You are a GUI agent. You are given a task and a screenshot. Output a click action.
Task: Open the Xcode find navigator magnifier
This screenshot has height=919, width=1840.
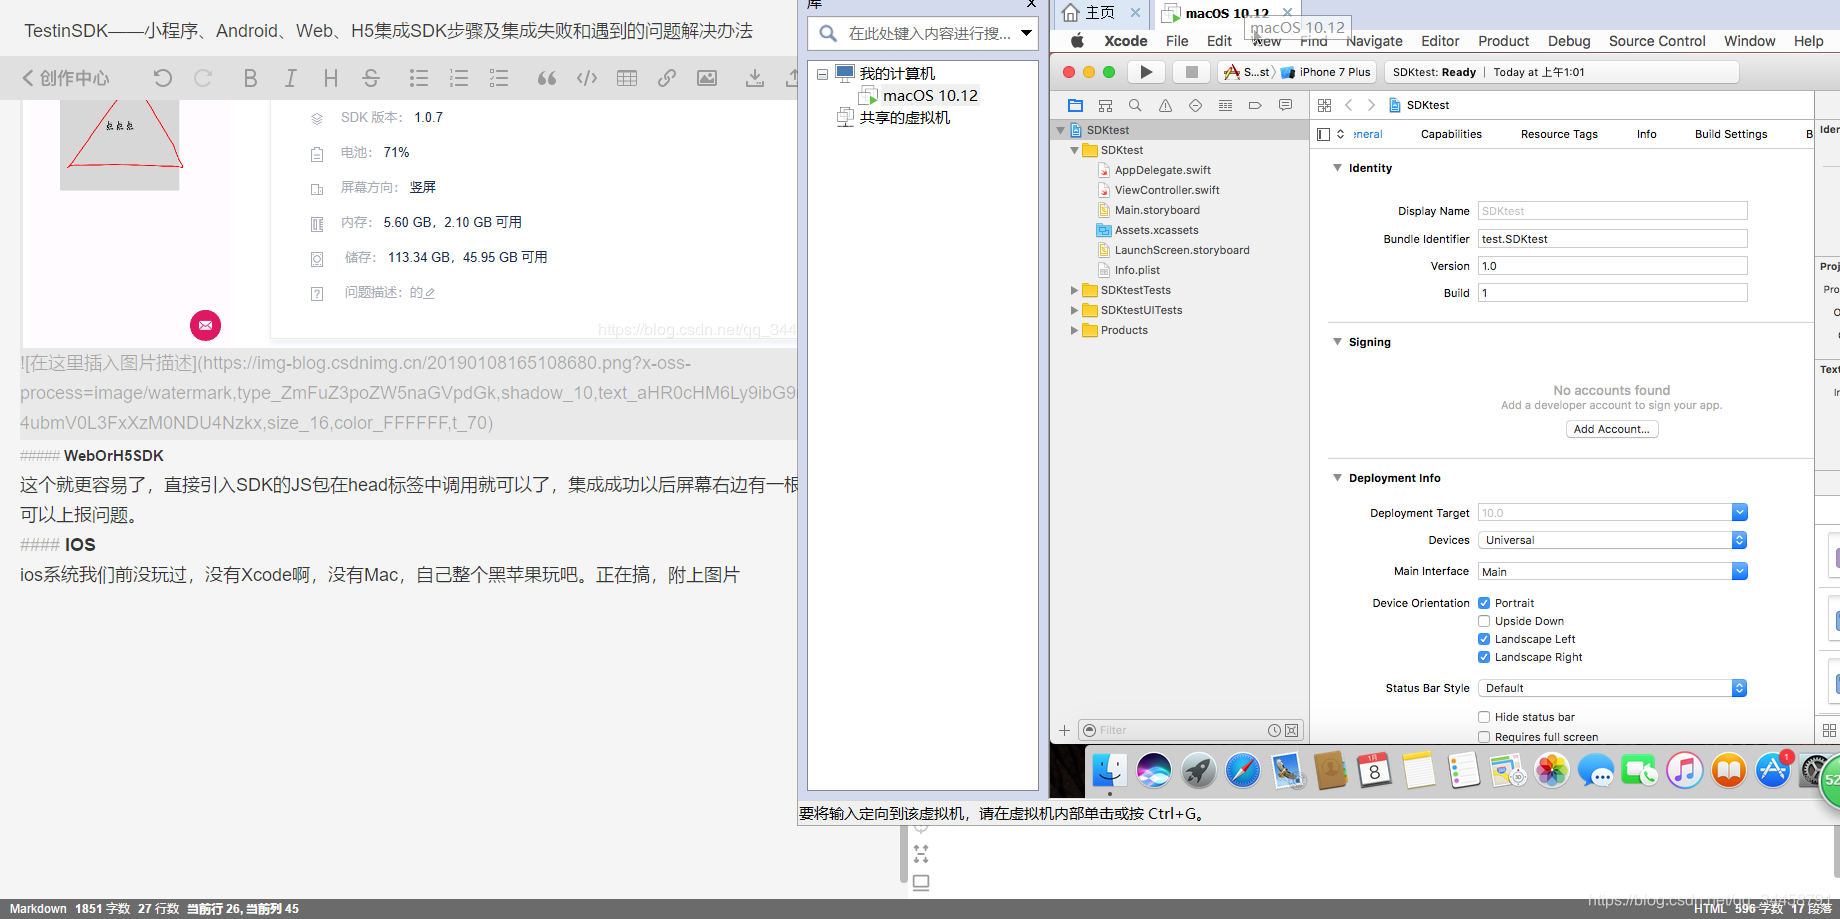pos(1135,105)
